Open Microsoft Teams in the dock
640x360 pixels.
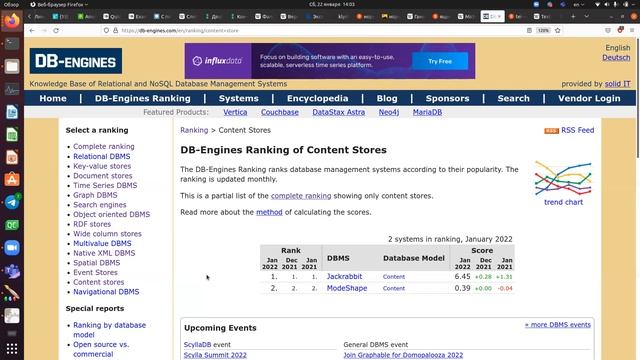pyautogui.click(x=12, y=271)
